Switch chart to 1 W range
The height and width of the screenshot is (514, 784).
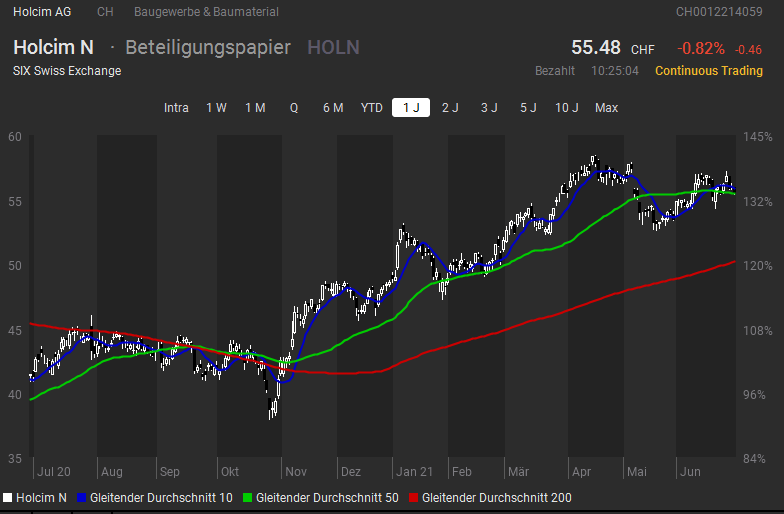pyautogui.click(x=216, y=108)
